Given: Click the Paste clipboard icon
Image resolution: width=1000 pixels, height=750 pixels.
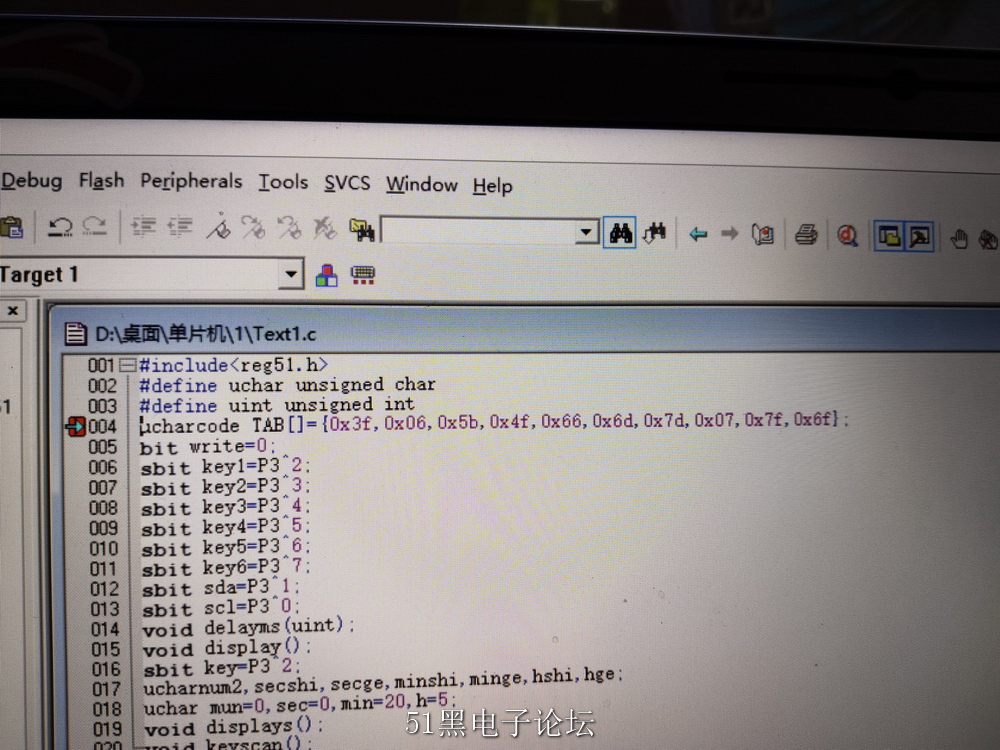Looking at the screenshot, I should click(11, 227).
